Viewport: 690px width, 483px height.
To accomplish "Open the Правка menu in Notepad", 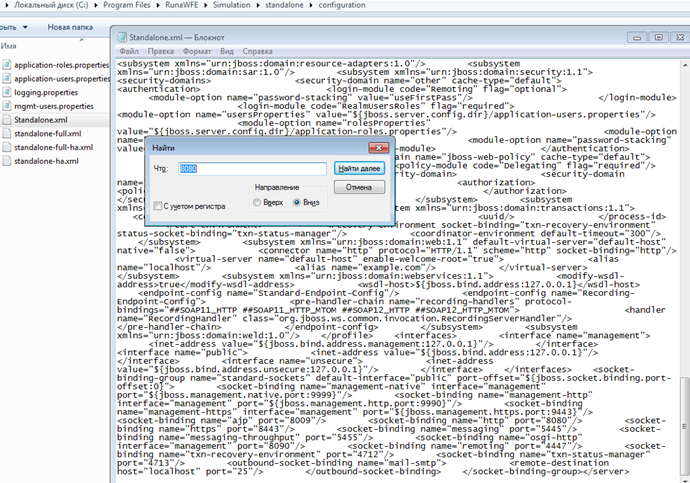I will point(161,51).
